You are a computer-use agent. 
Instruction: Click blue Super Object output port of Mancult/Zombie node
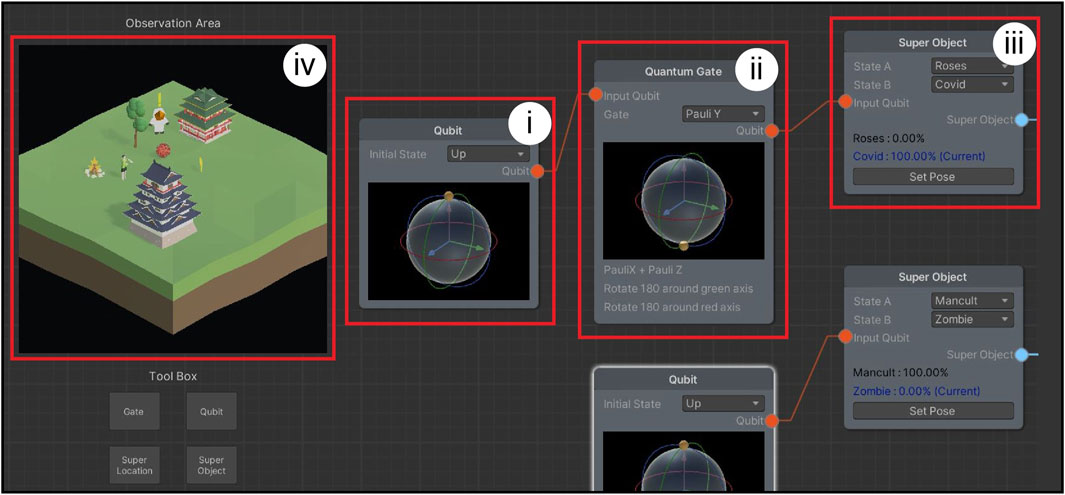[x=1021, y=354]
